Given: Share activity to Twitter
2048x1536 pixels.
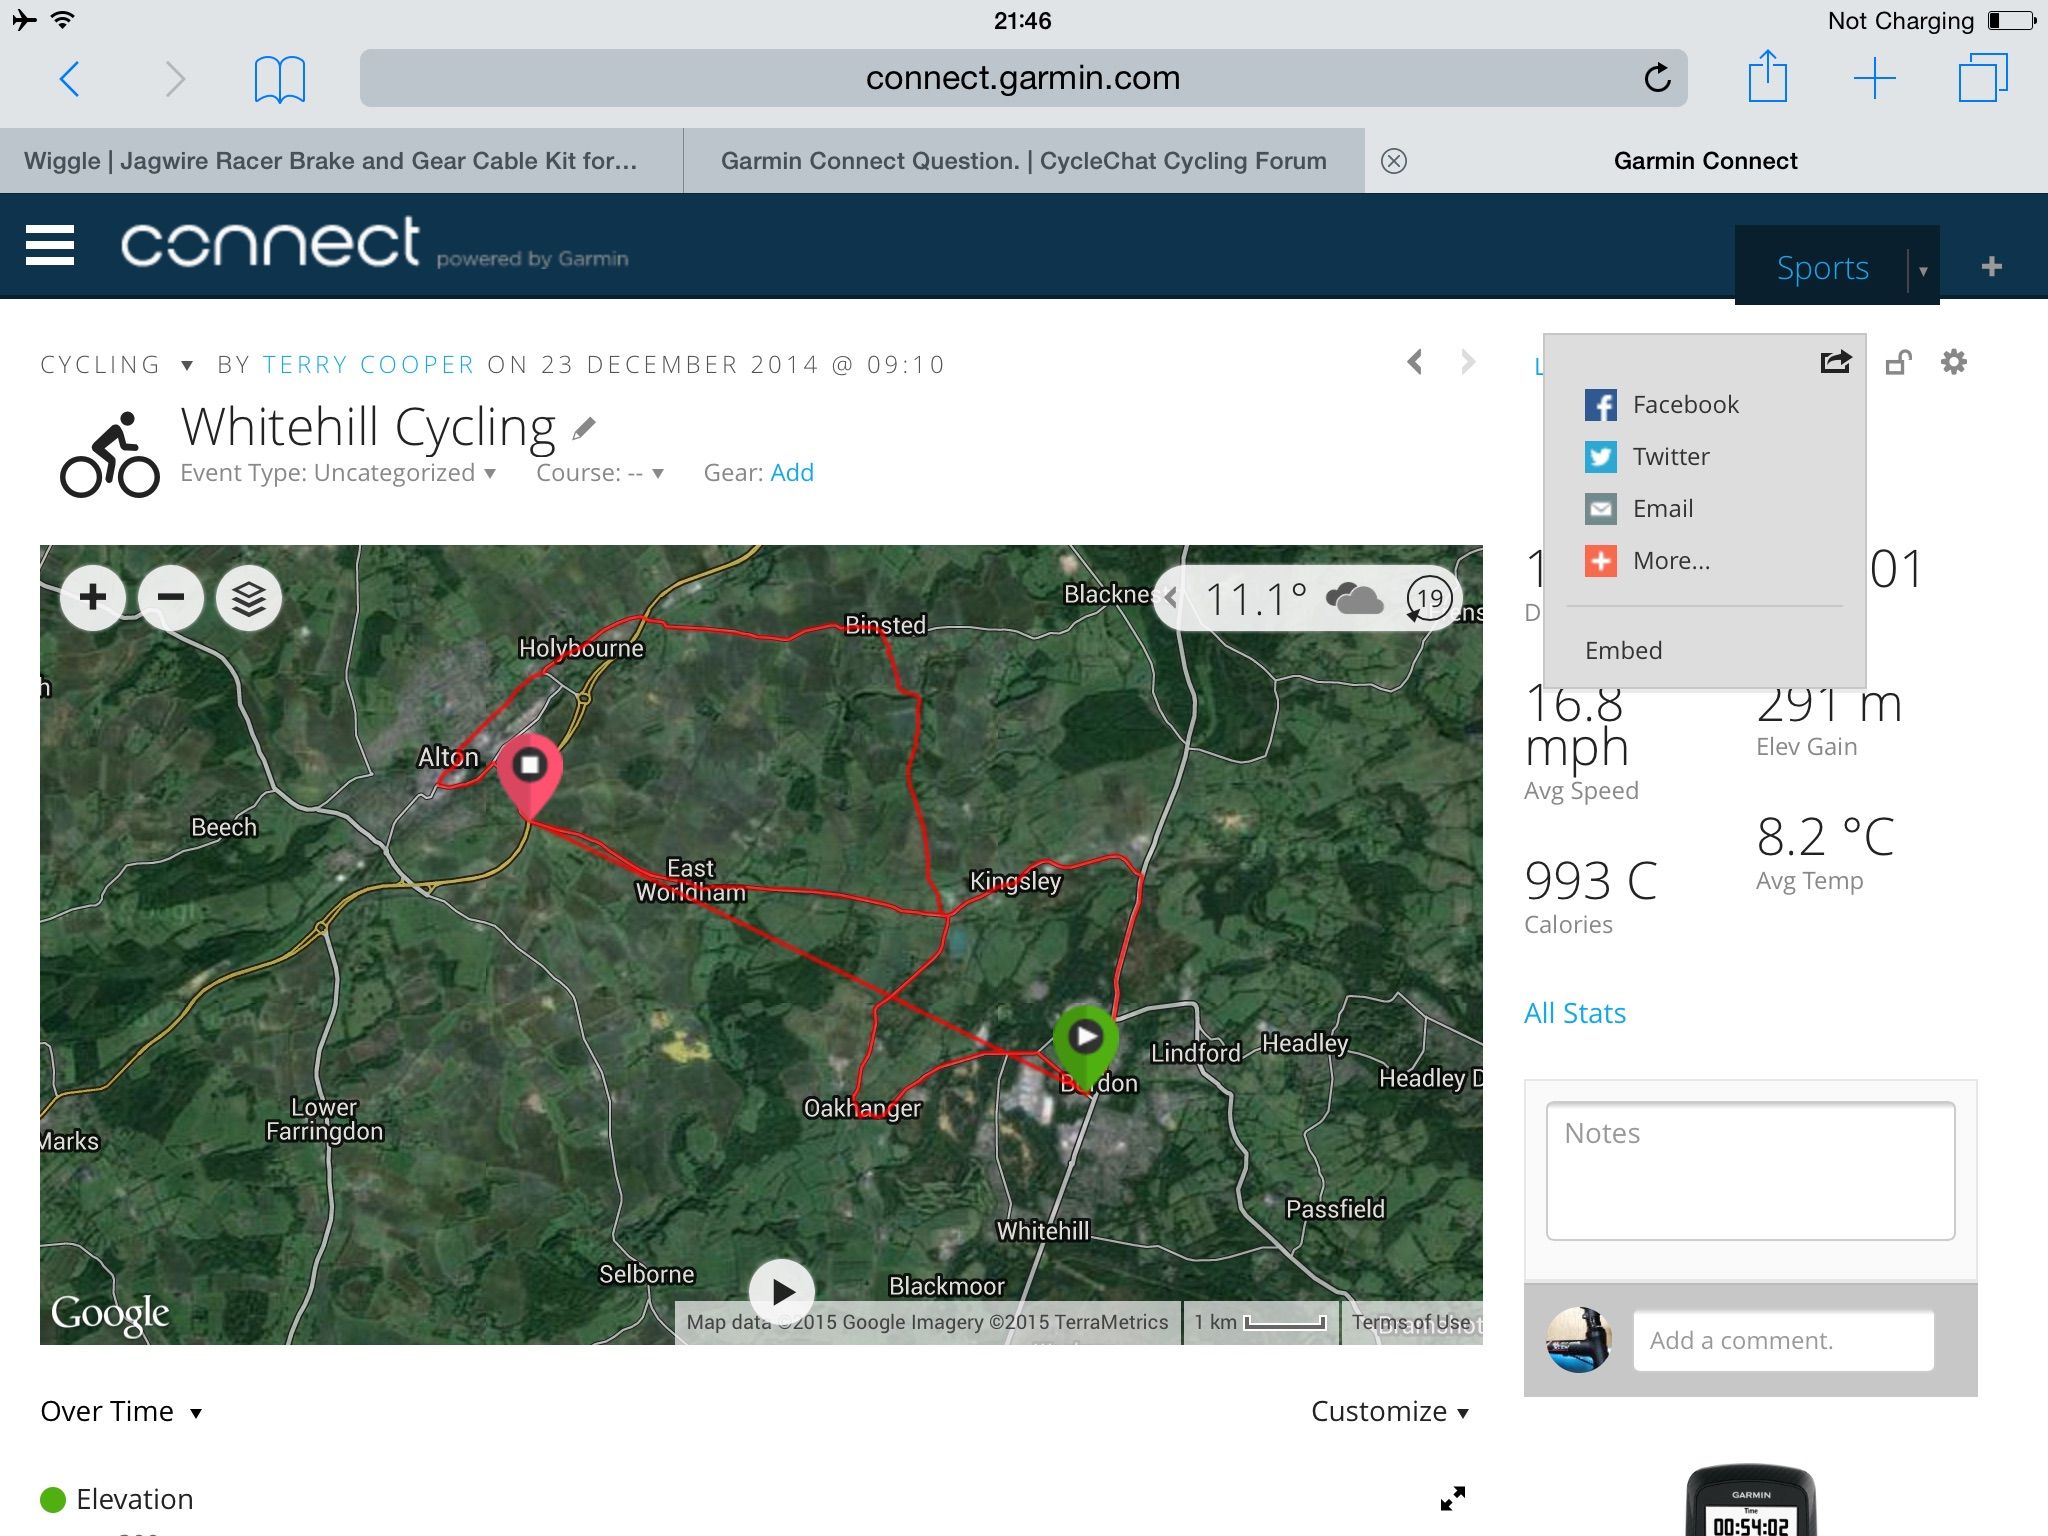Looking at the screenshot, I should point(1647,456).
